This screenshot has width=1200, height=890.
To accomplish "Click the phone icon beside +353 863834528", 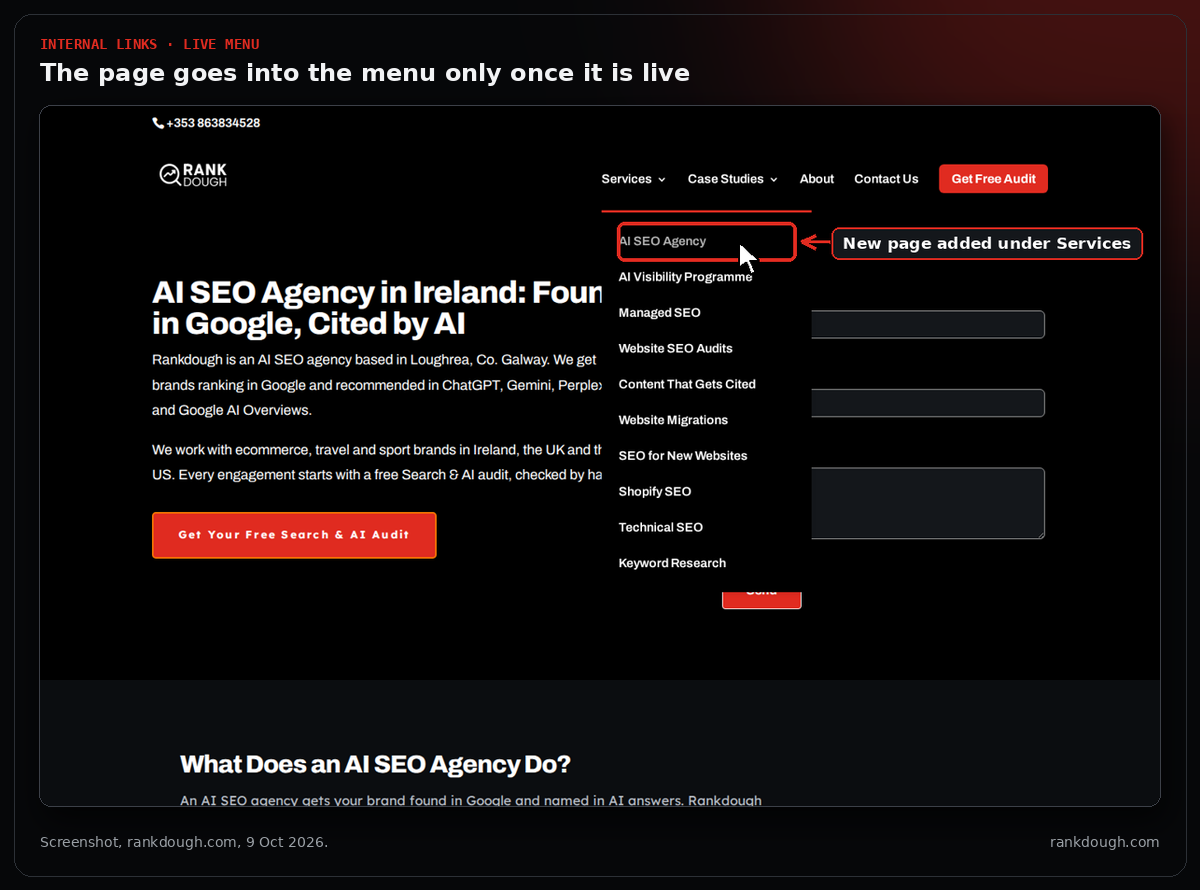I will [x=158, y=123].
